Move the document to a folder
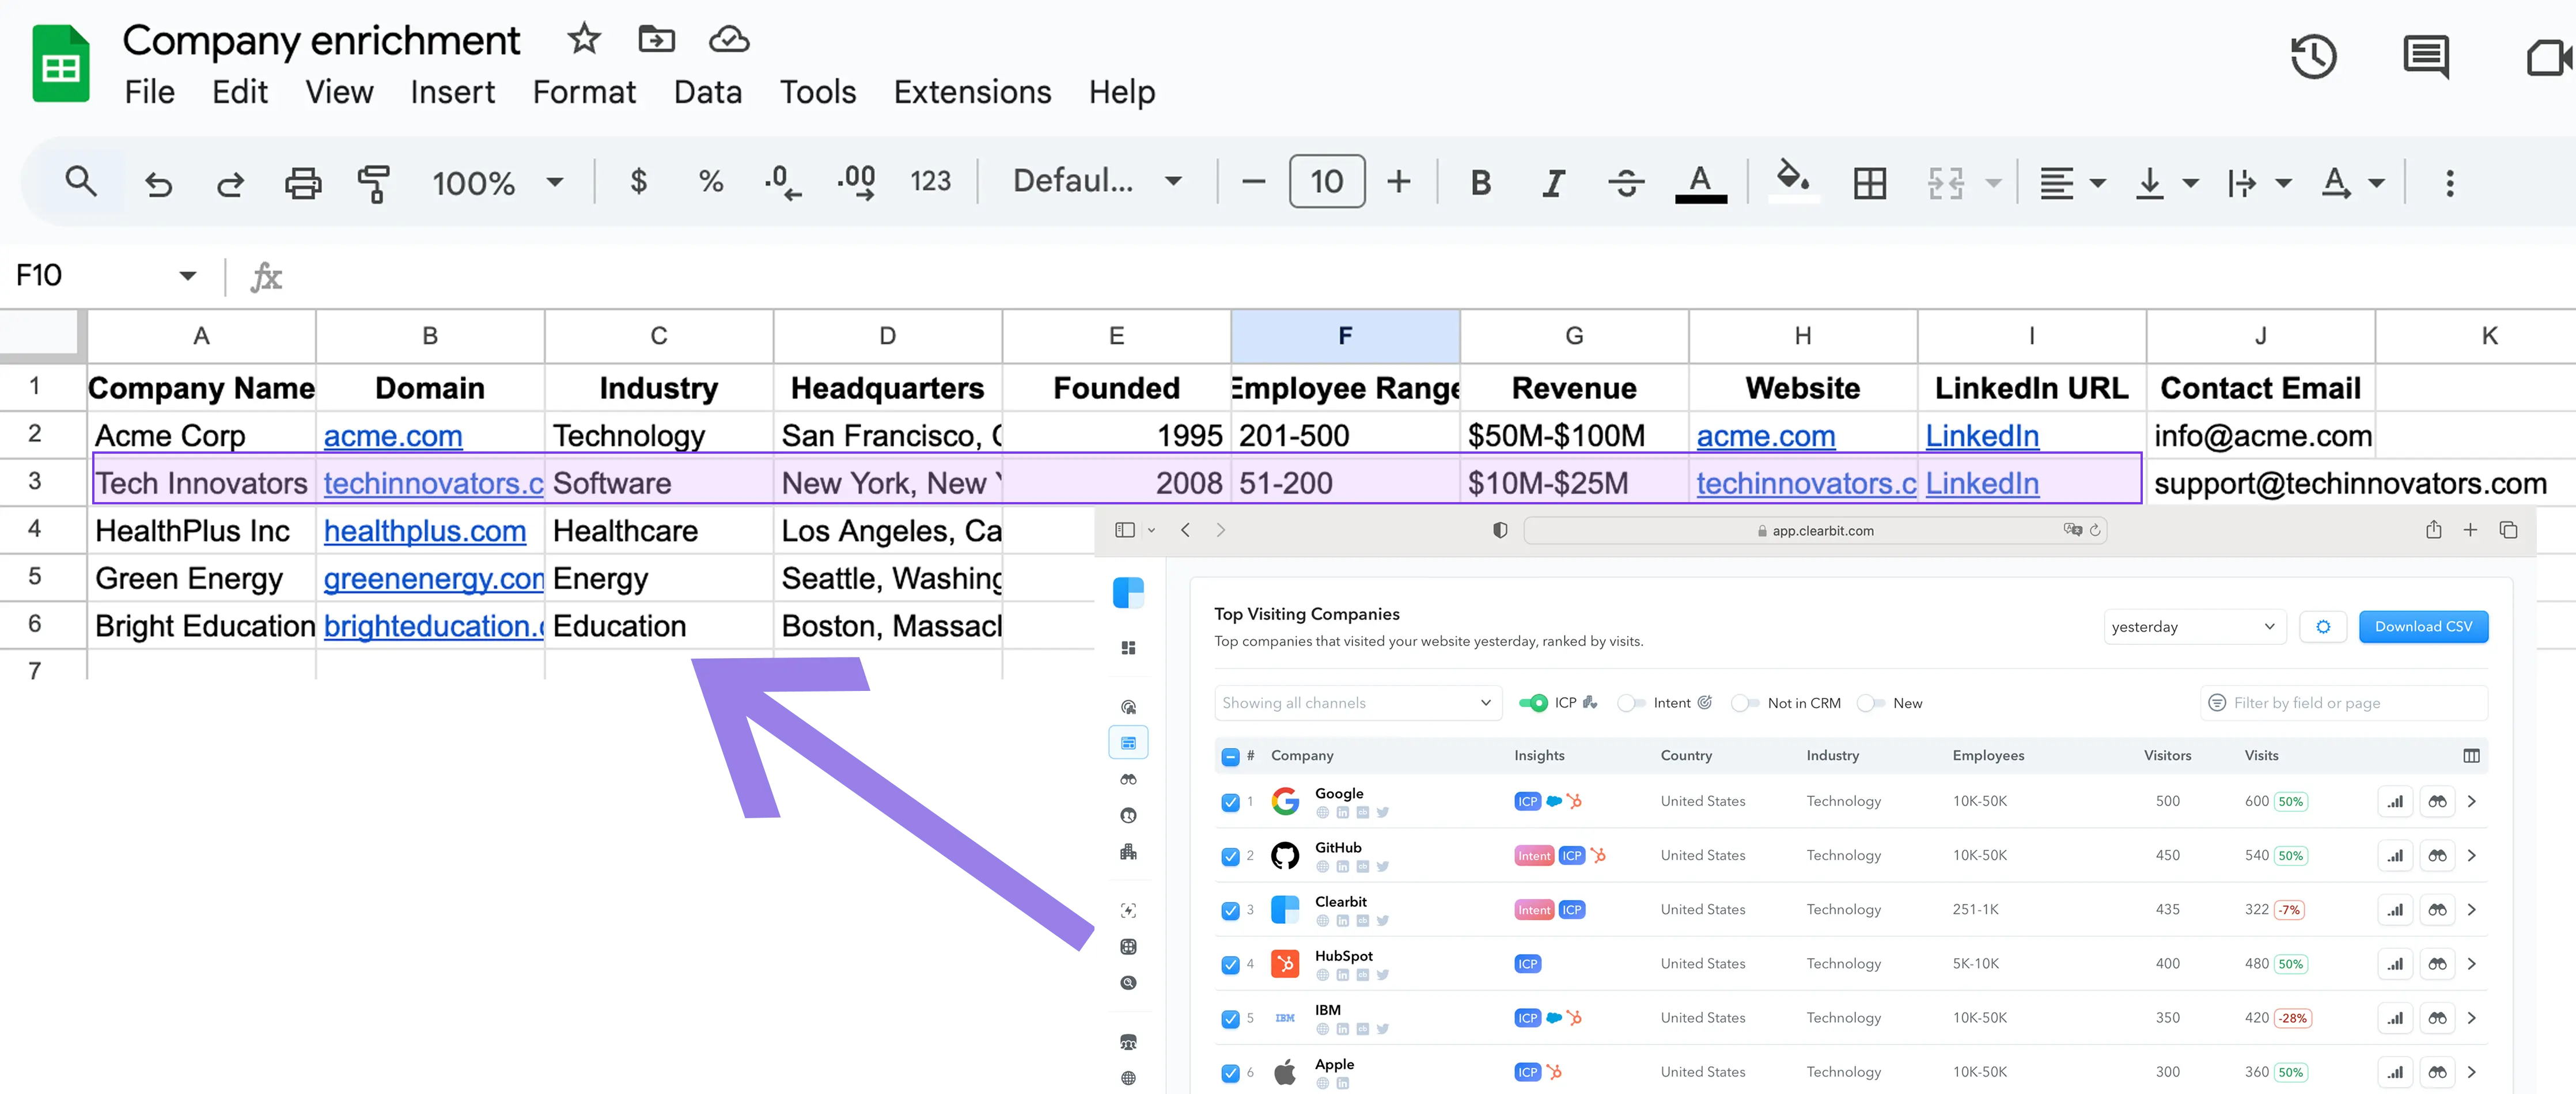The width and height of the screenshot is (2576, 1094). click(656, 39)
